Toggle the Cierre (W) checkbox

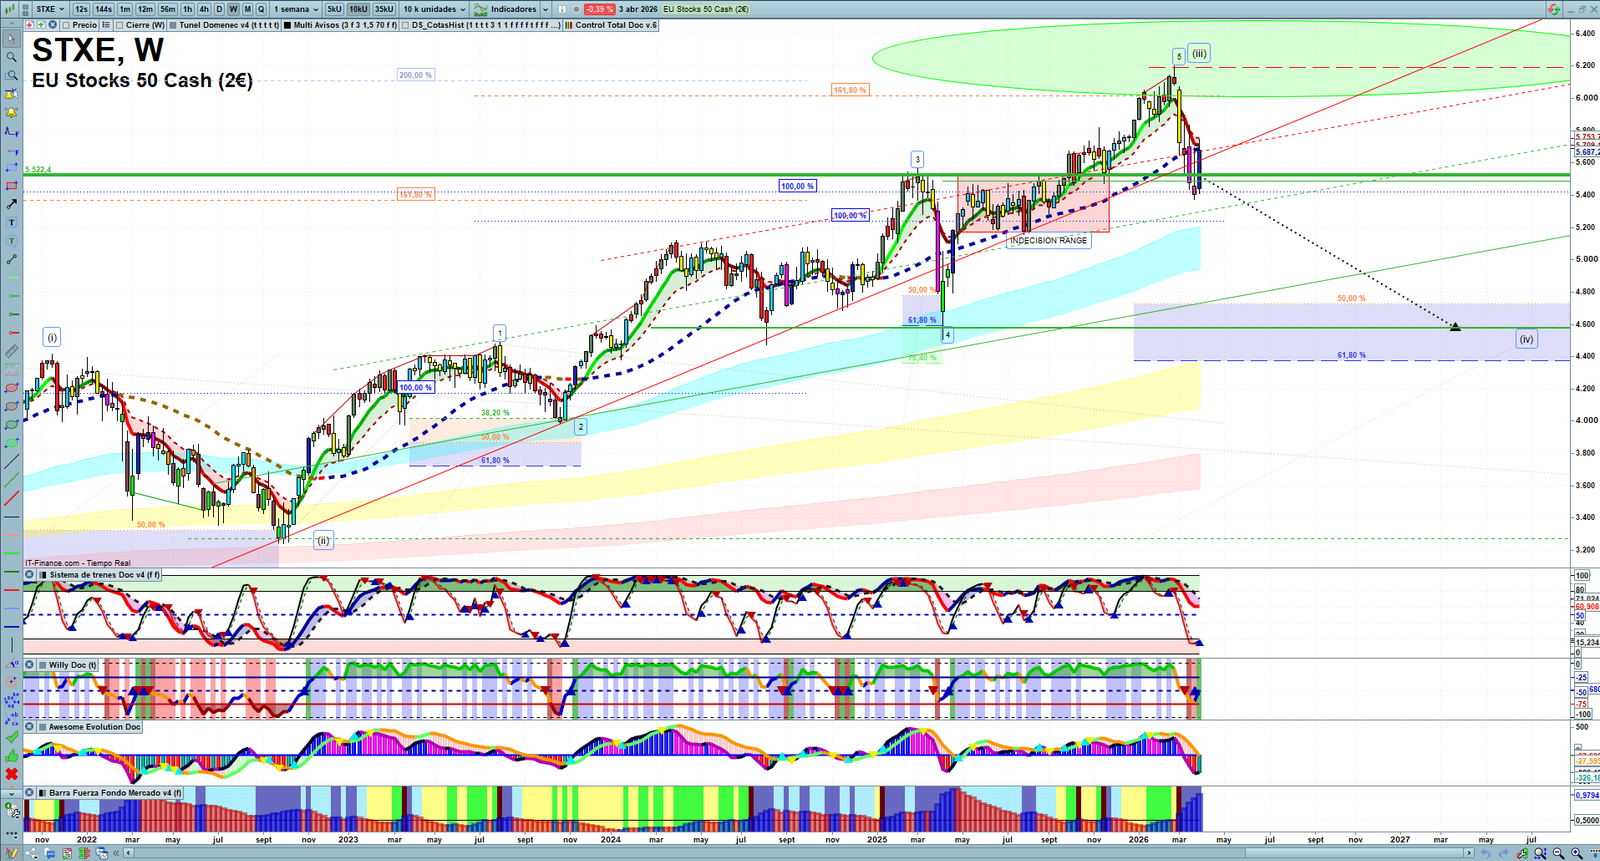[121, 25]
